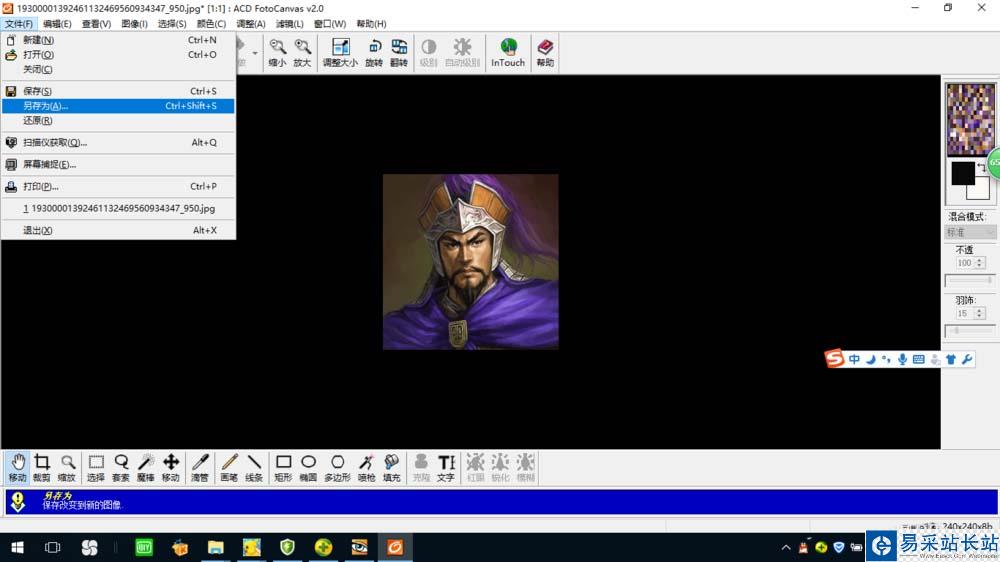This screenshot has height=562, width=1000.
Task: Open the 文件(F) menu
Action: [18, 24]
